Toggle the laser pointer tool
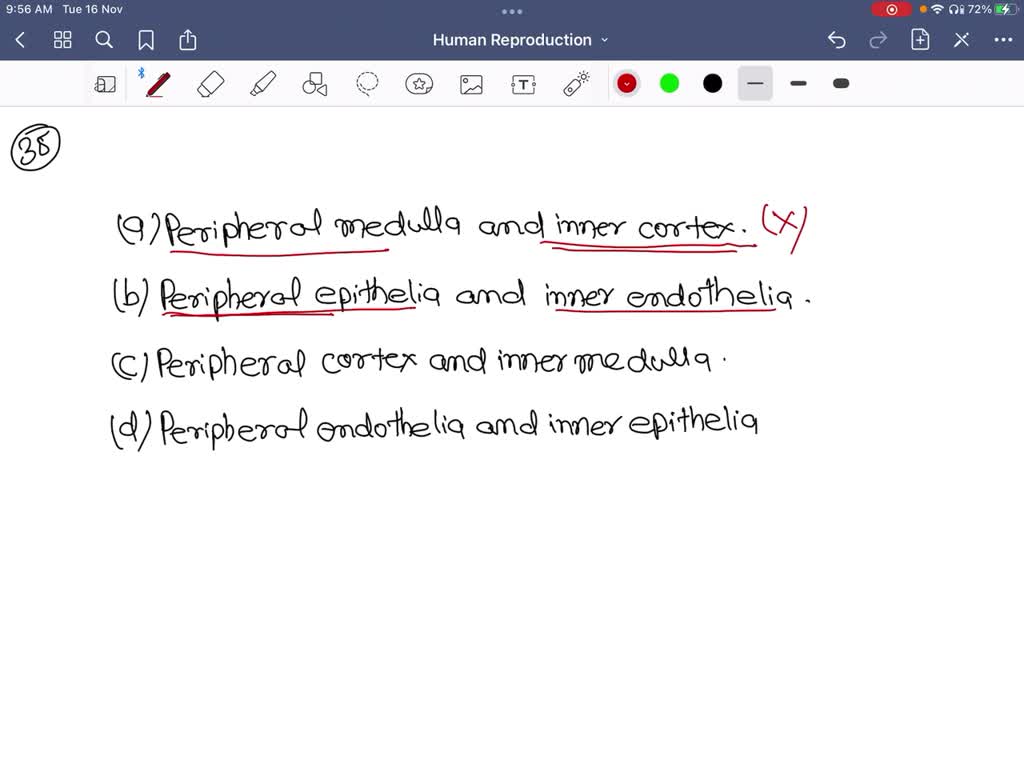The height and width of the screenshot is (768, 1024). coord(575,84)
